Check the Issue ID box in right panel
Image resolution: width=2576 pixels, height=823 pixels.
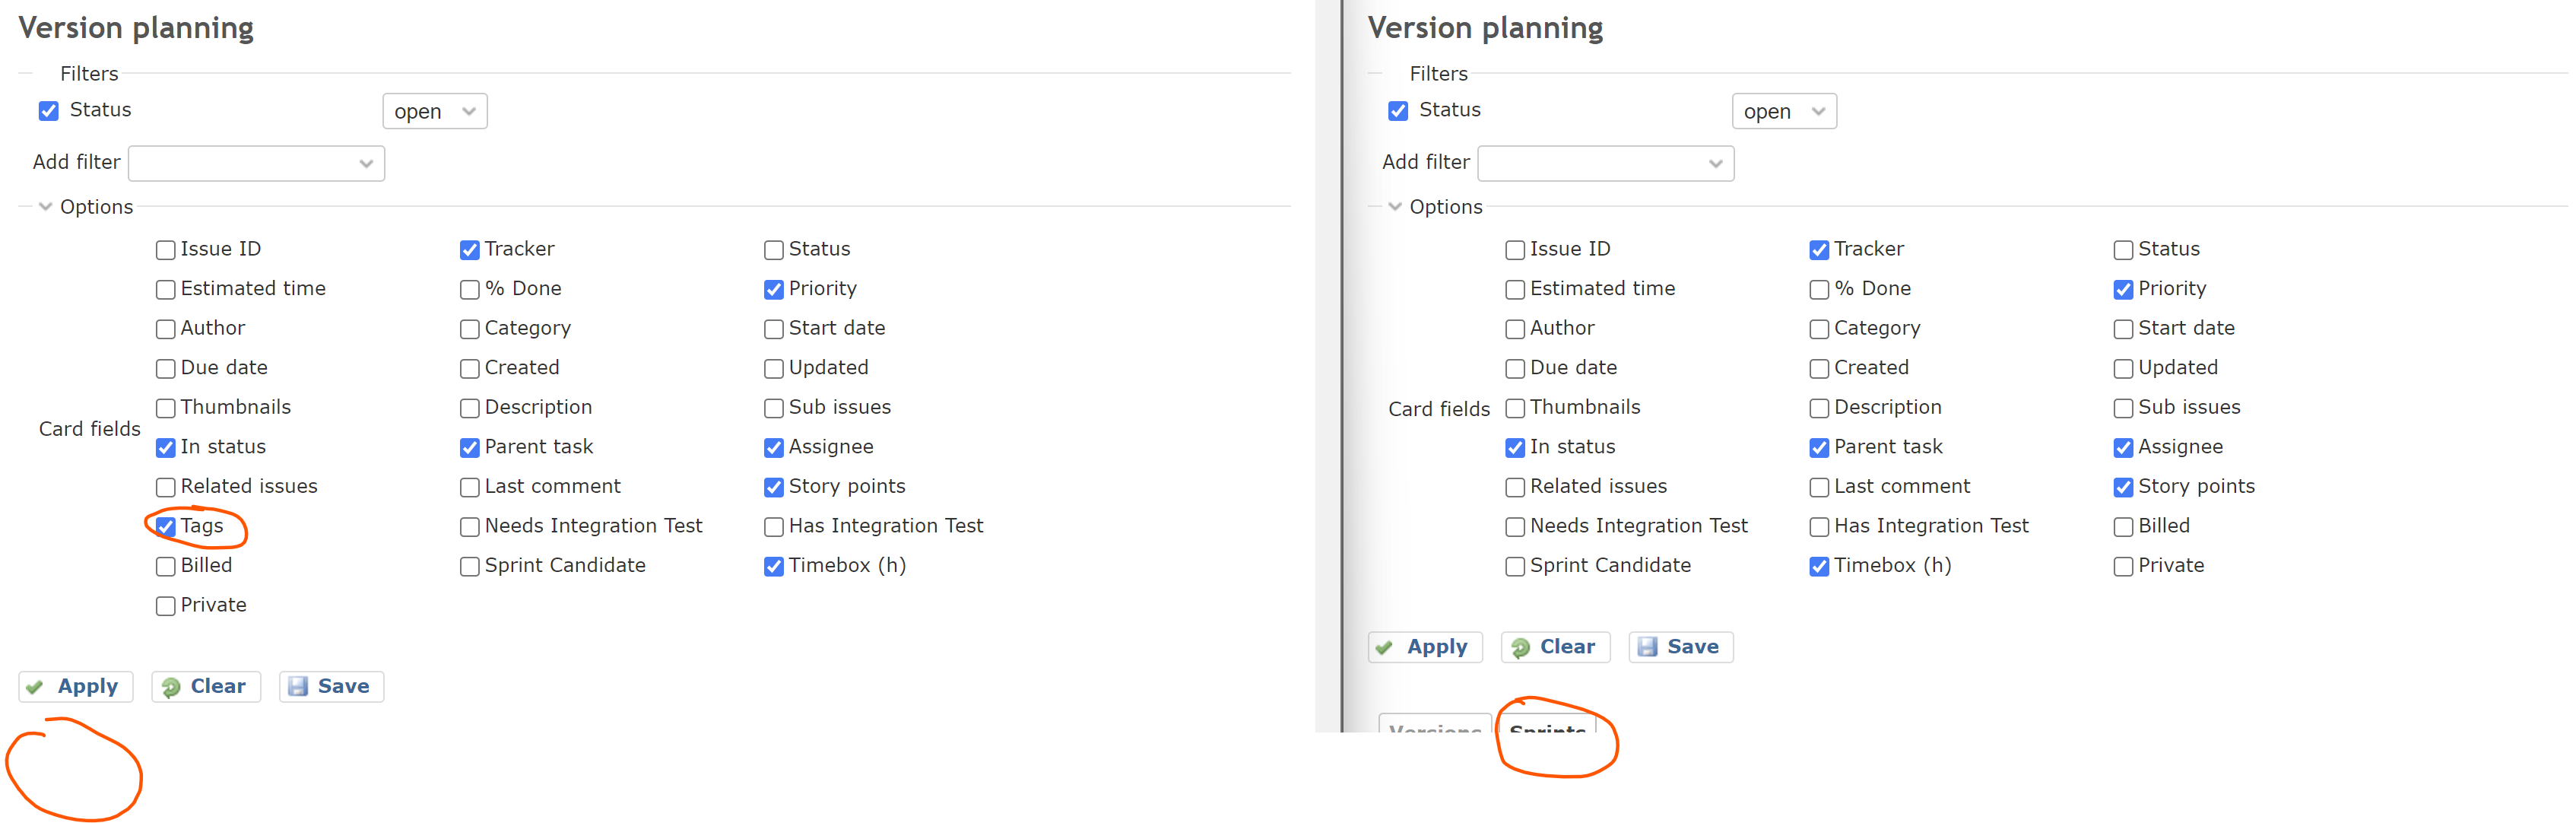1515,250
